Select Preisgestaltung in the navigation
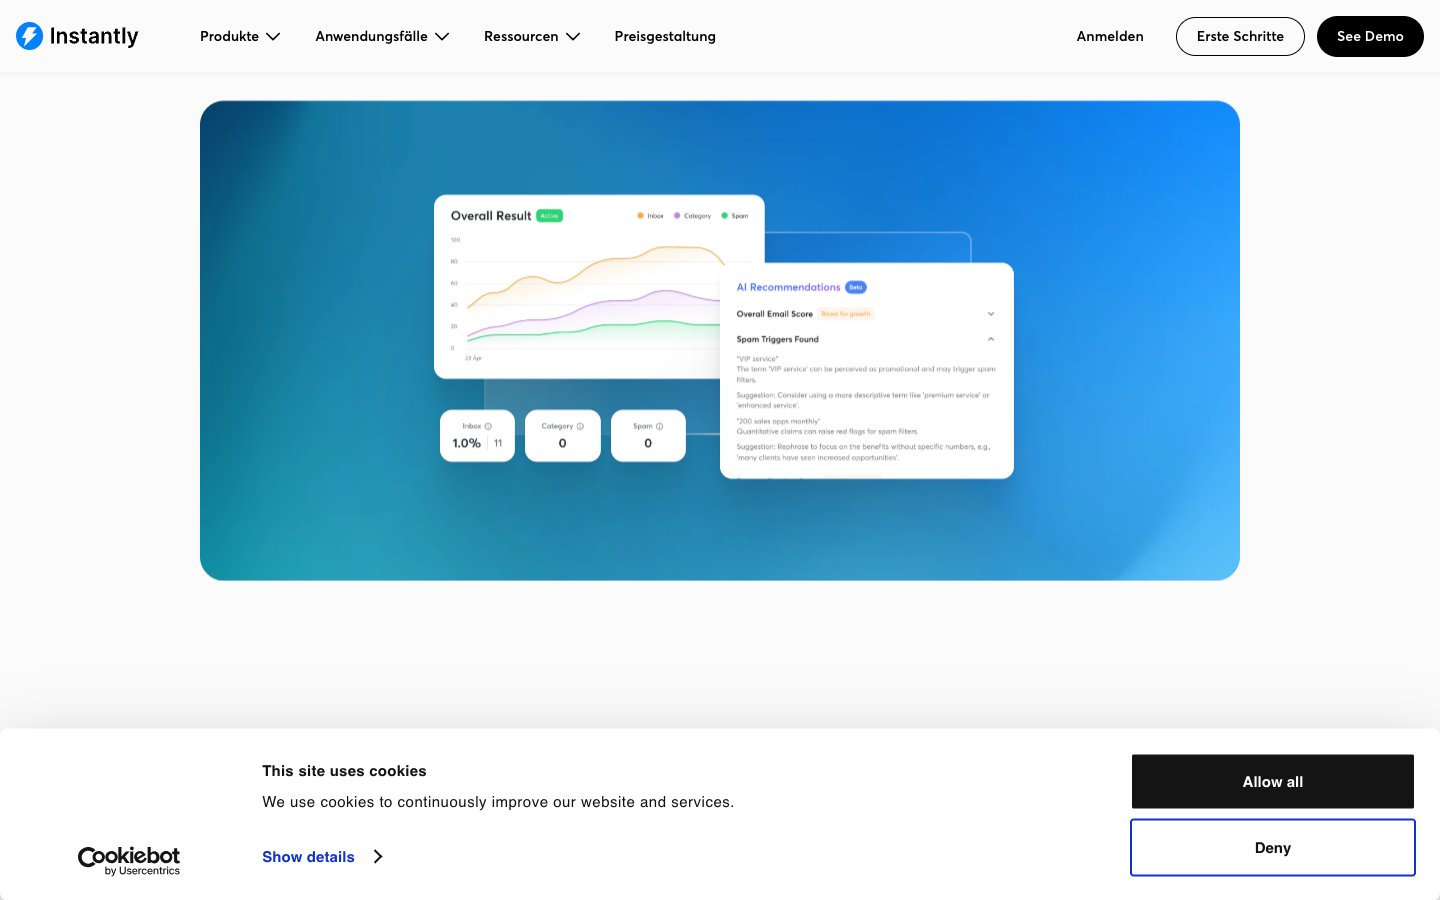Image resolution: width=1440 pixels, height=900 pixels. (x=665, y=36)
